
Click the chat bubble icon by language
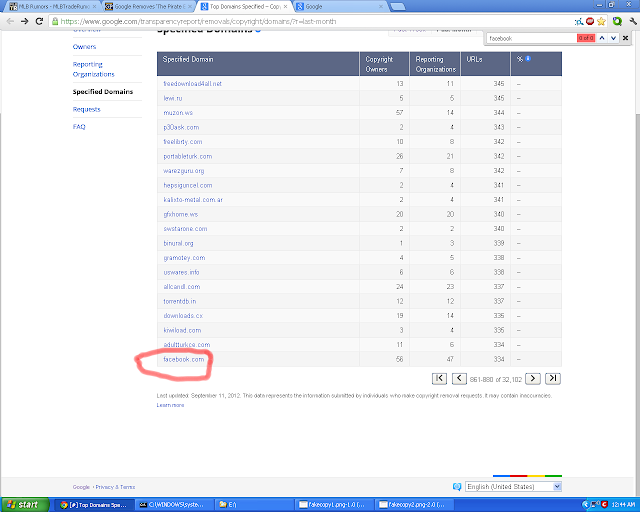(457, 486)
